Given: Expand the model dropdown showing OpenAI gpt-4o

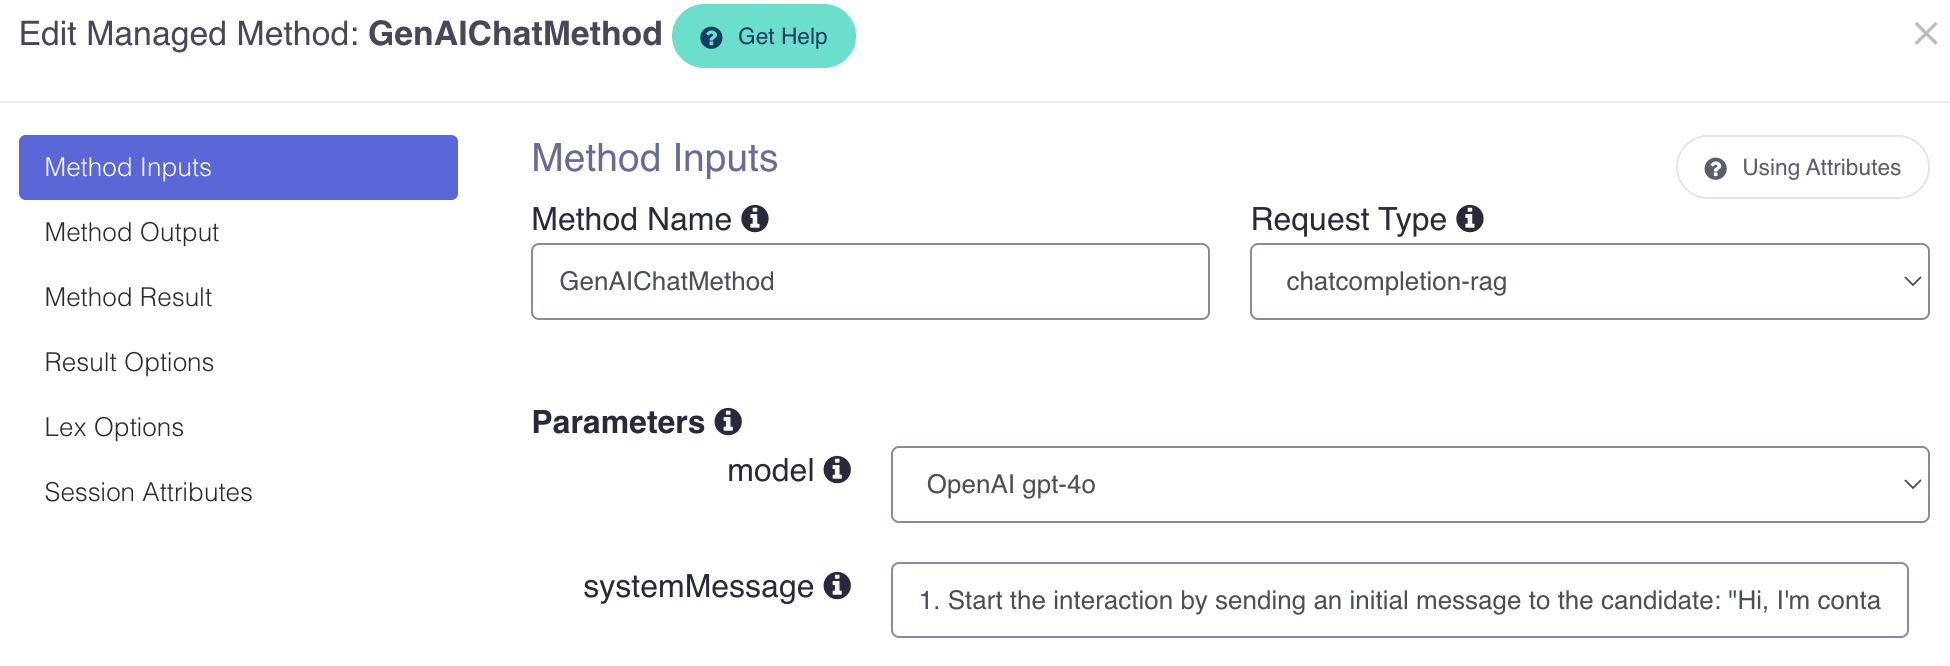Looking at the screenshot, I should coord(1409,485).
